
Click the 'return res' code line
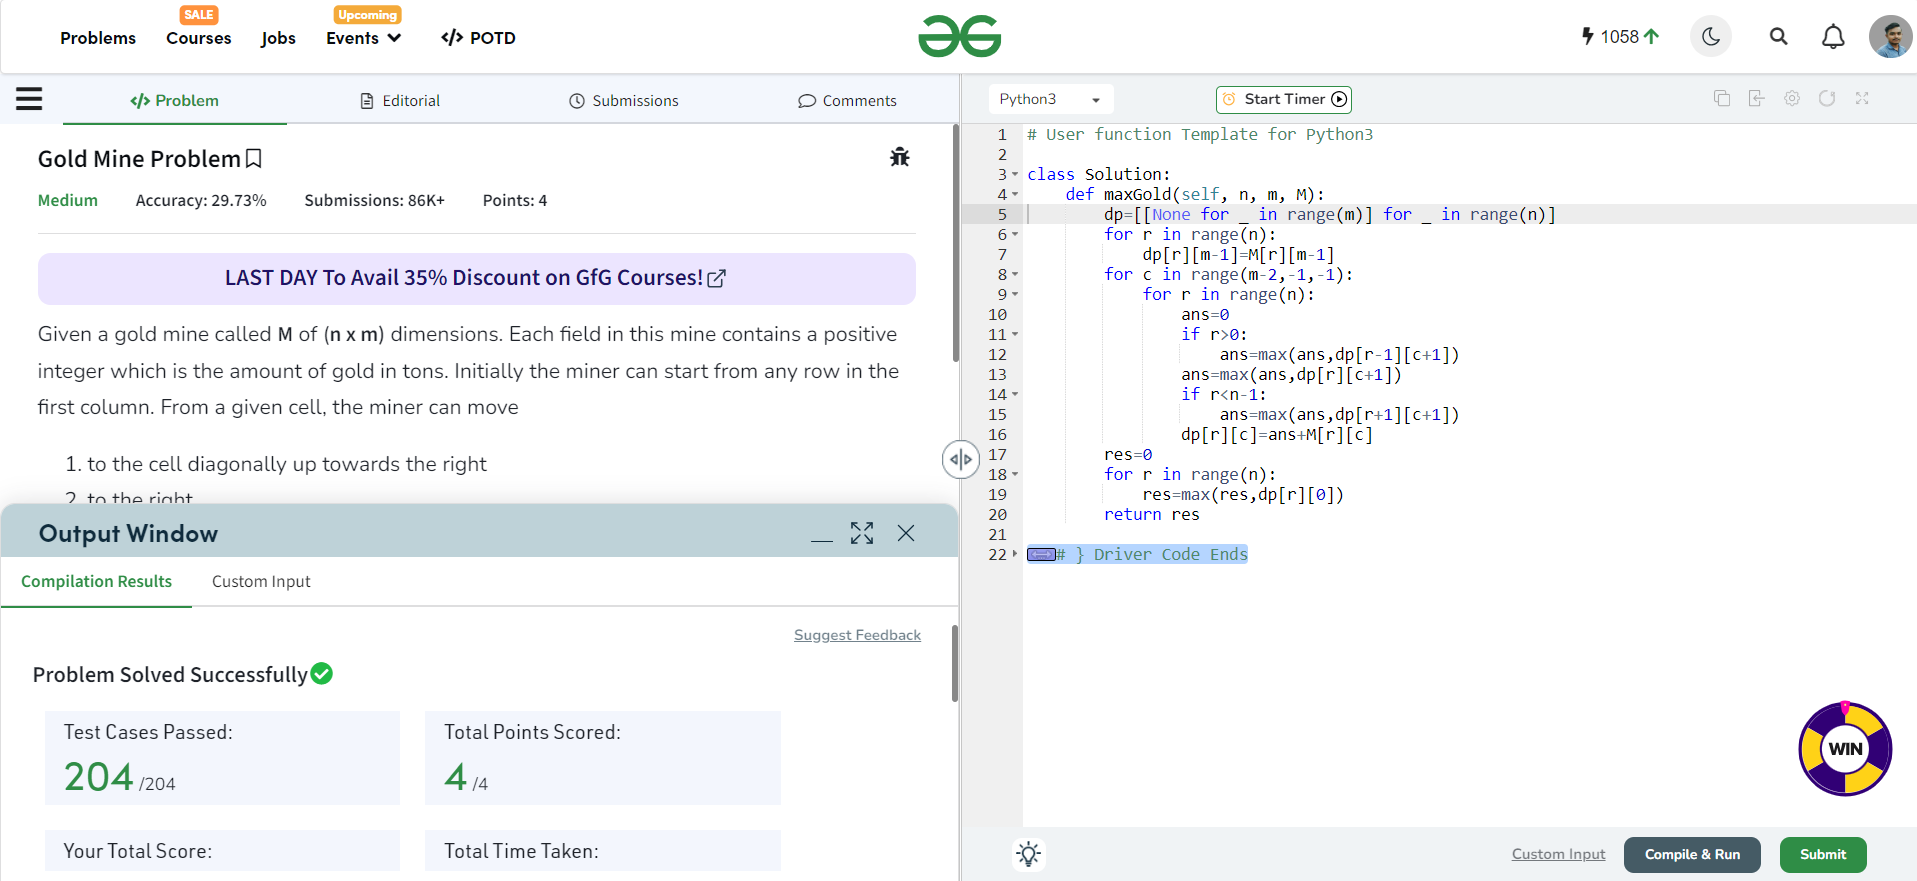[x=1151, y=515]
